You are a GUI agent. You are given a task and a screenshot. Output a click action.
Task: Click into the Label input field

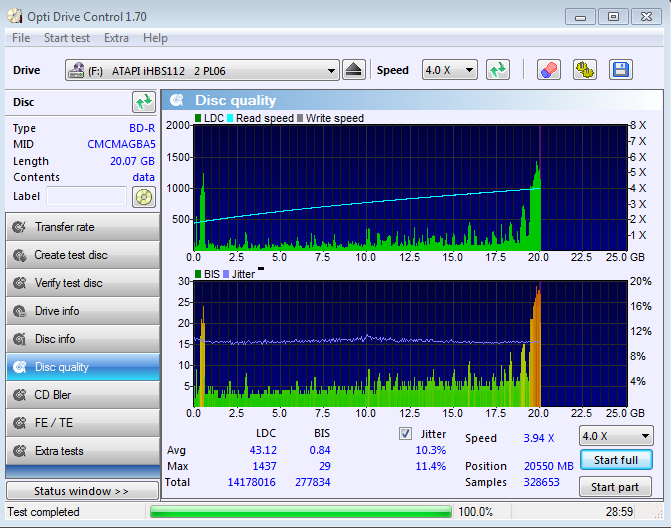point(87,196)
